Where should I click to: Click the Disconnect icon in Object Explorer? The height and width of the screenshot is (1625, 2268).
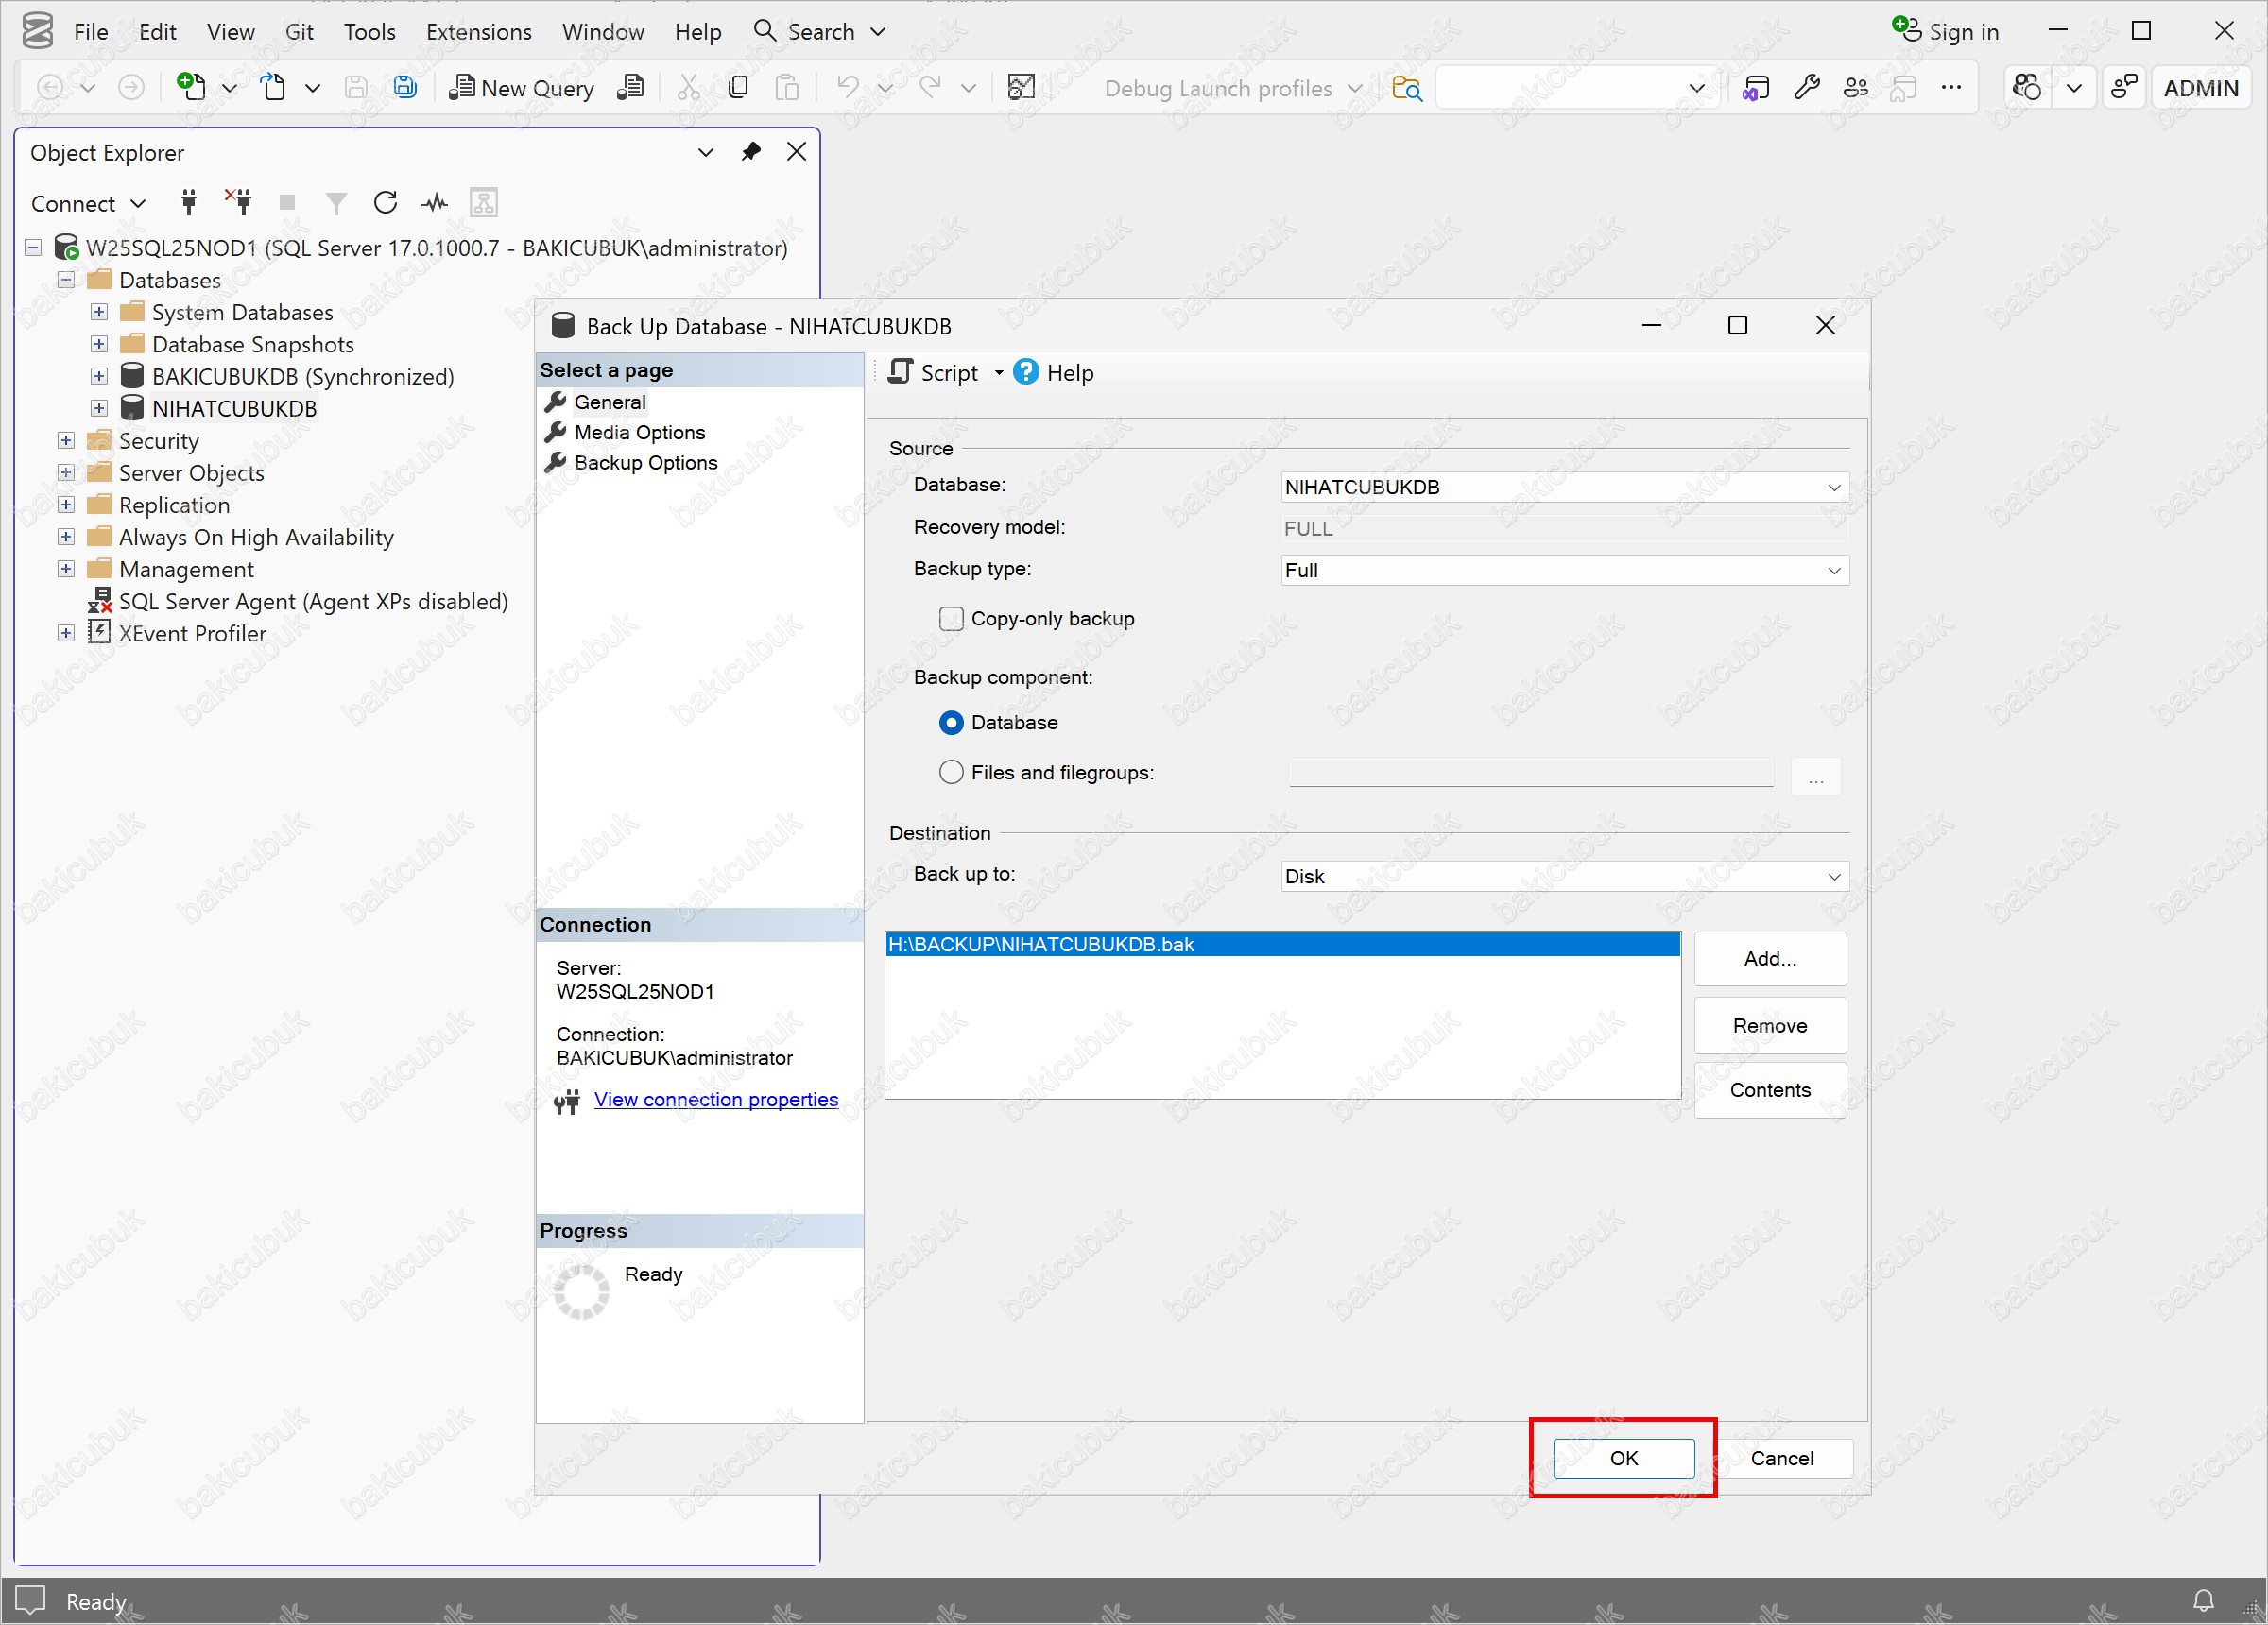[238, 203]
